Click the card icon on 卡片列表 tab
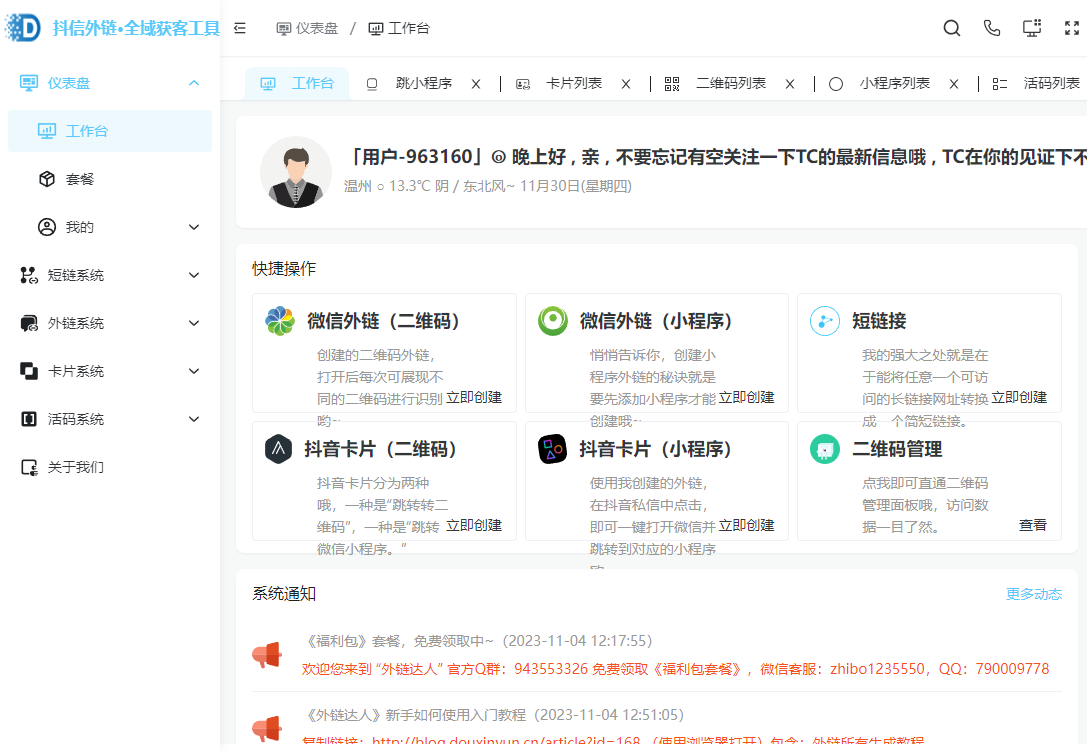 [523, 84]
